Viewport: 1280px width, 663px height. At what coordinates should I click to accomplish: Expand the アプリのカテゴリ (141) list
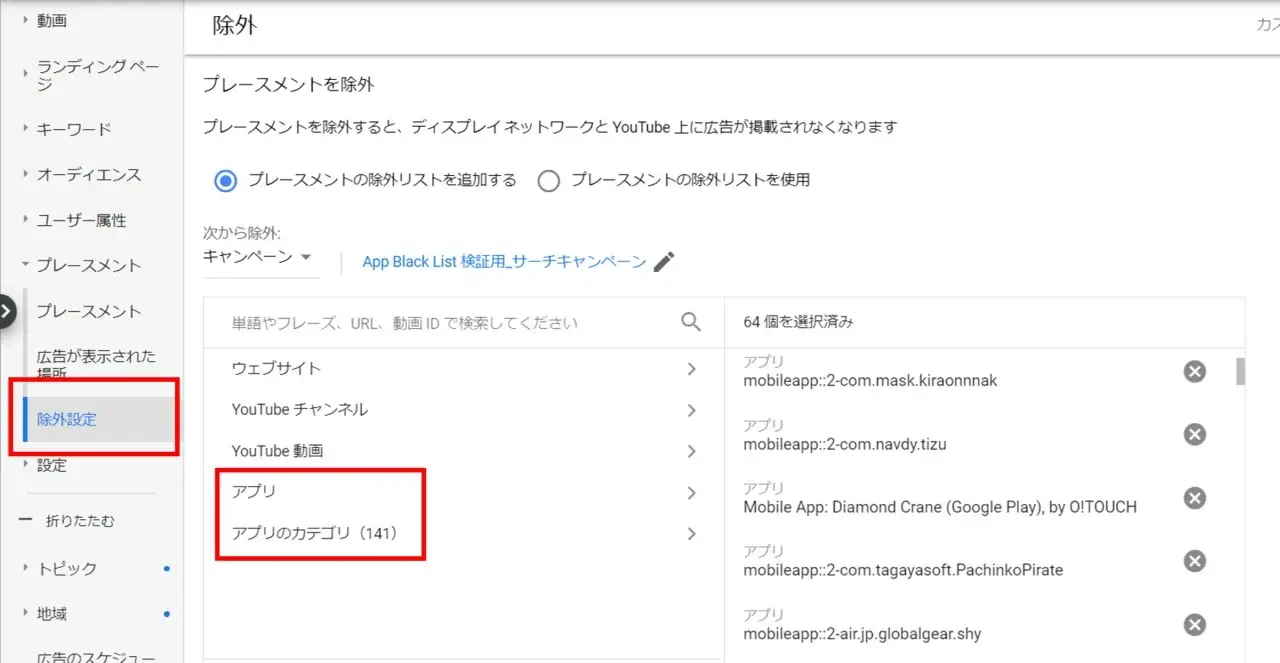[x=463, y=534]
